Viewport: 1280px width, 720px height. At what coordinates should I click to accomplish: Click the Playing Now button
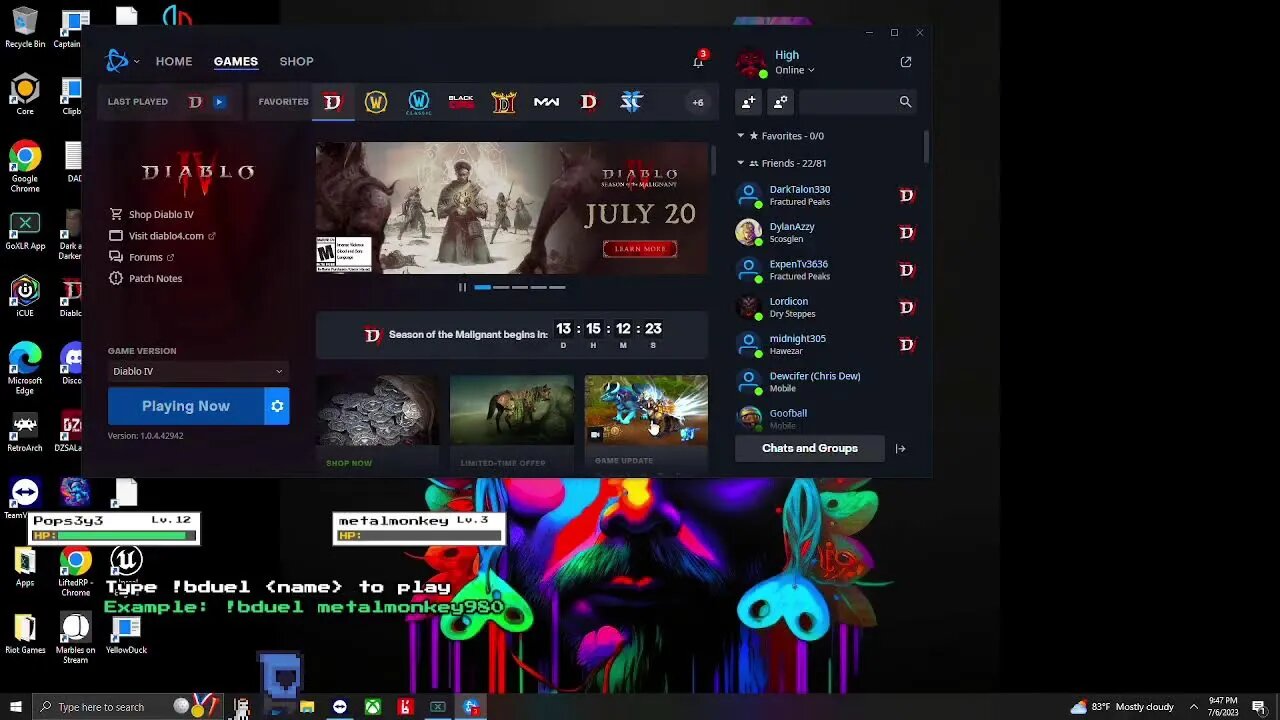point(186,406)
